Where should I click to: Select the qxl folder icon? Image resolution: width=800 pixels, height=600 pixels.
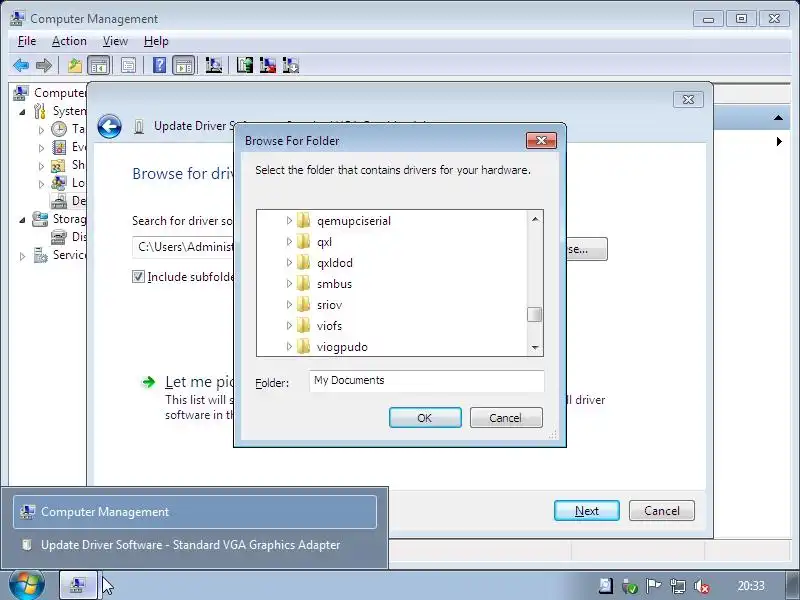(304, 241)
